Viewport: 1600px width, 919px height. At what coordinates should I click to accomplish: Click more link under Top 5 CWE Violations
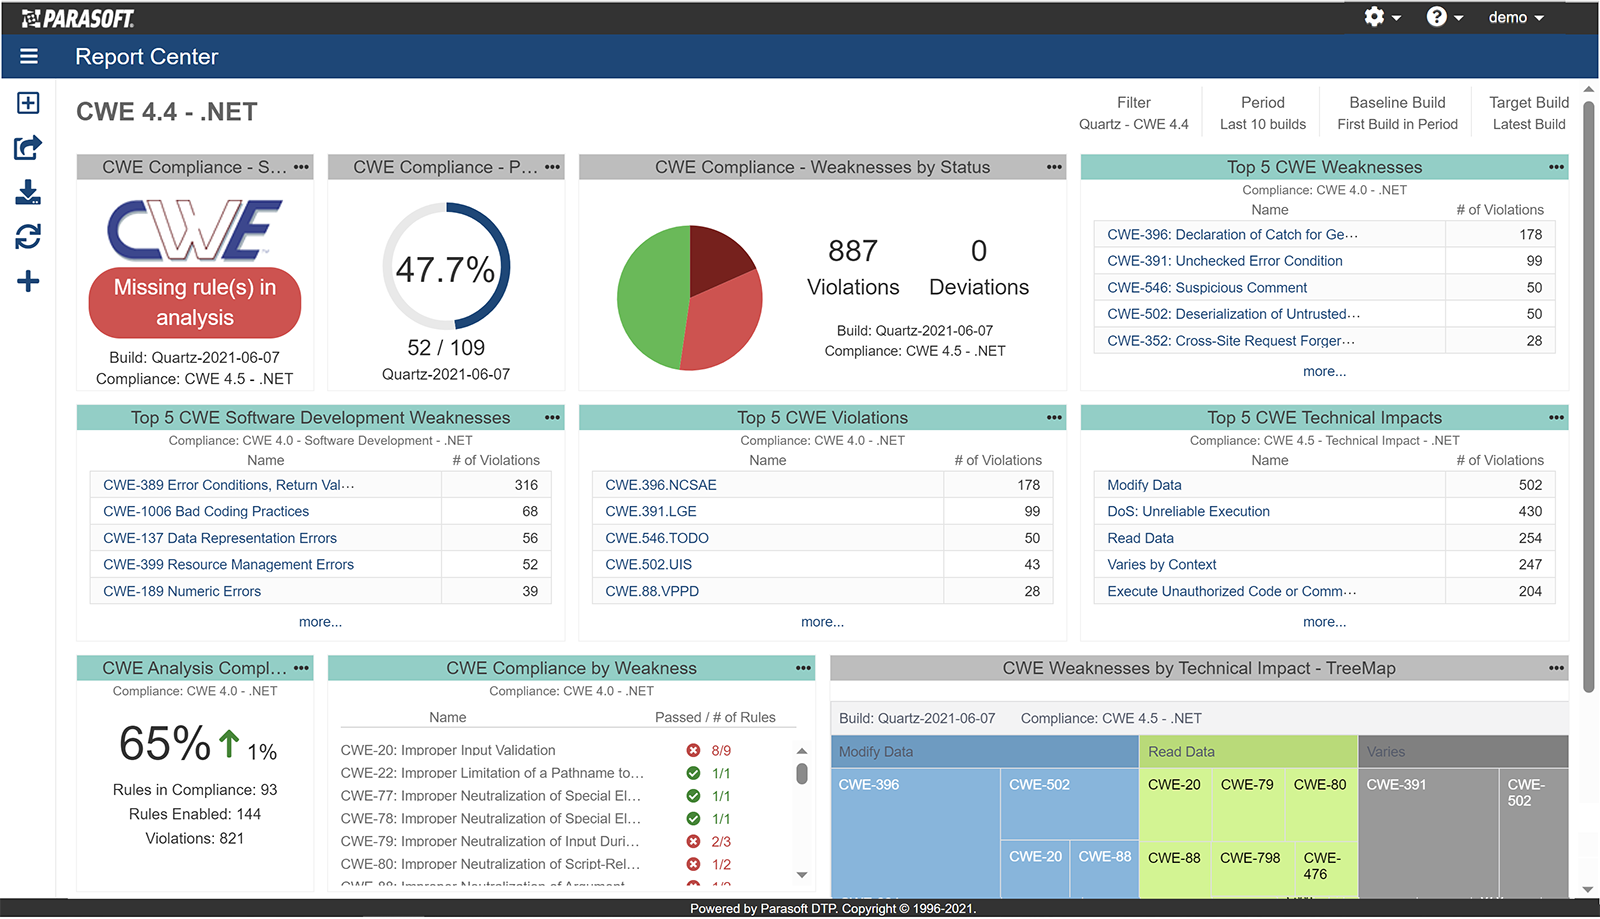pyautogui.click(x=822, y=621)
